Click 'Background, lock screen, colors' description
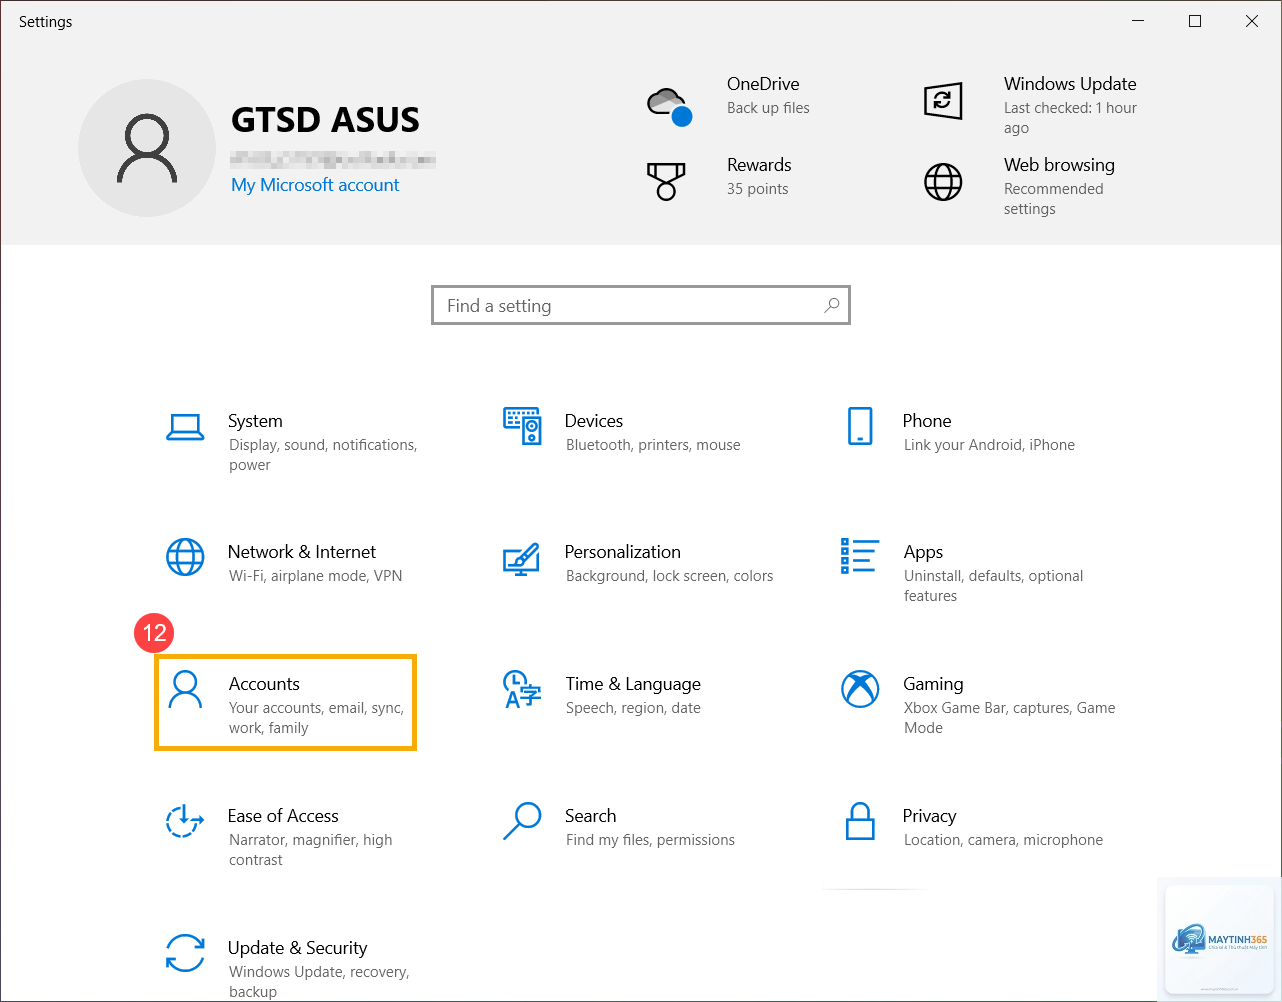This screenshot has height=1002, width=1282. 670,576
